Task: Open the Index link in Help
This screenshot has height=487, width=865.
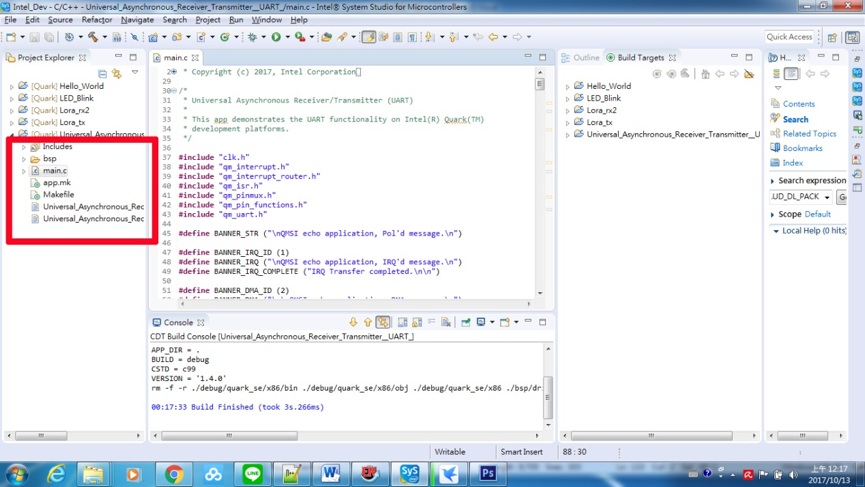Action: point(793,163)
